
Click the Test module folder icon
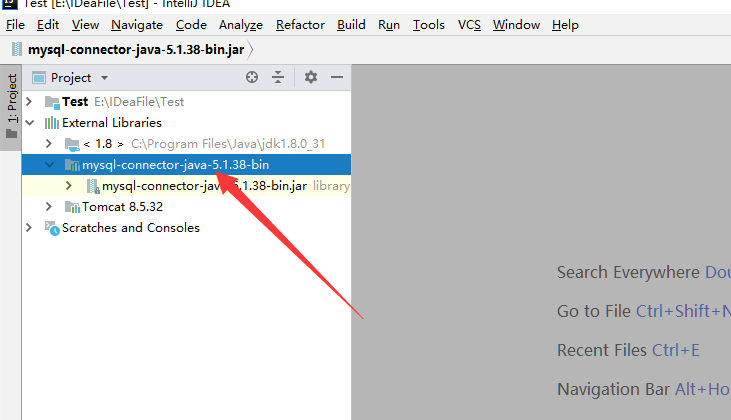pyautogui.click(x=52, y=102)
